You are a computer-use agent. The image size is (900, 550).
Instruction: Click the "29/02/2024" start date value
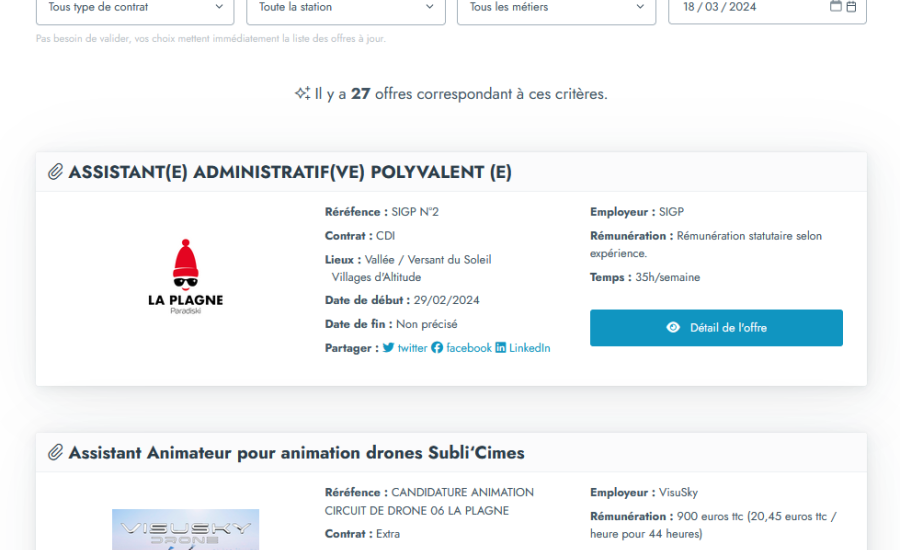coord(447,300)
